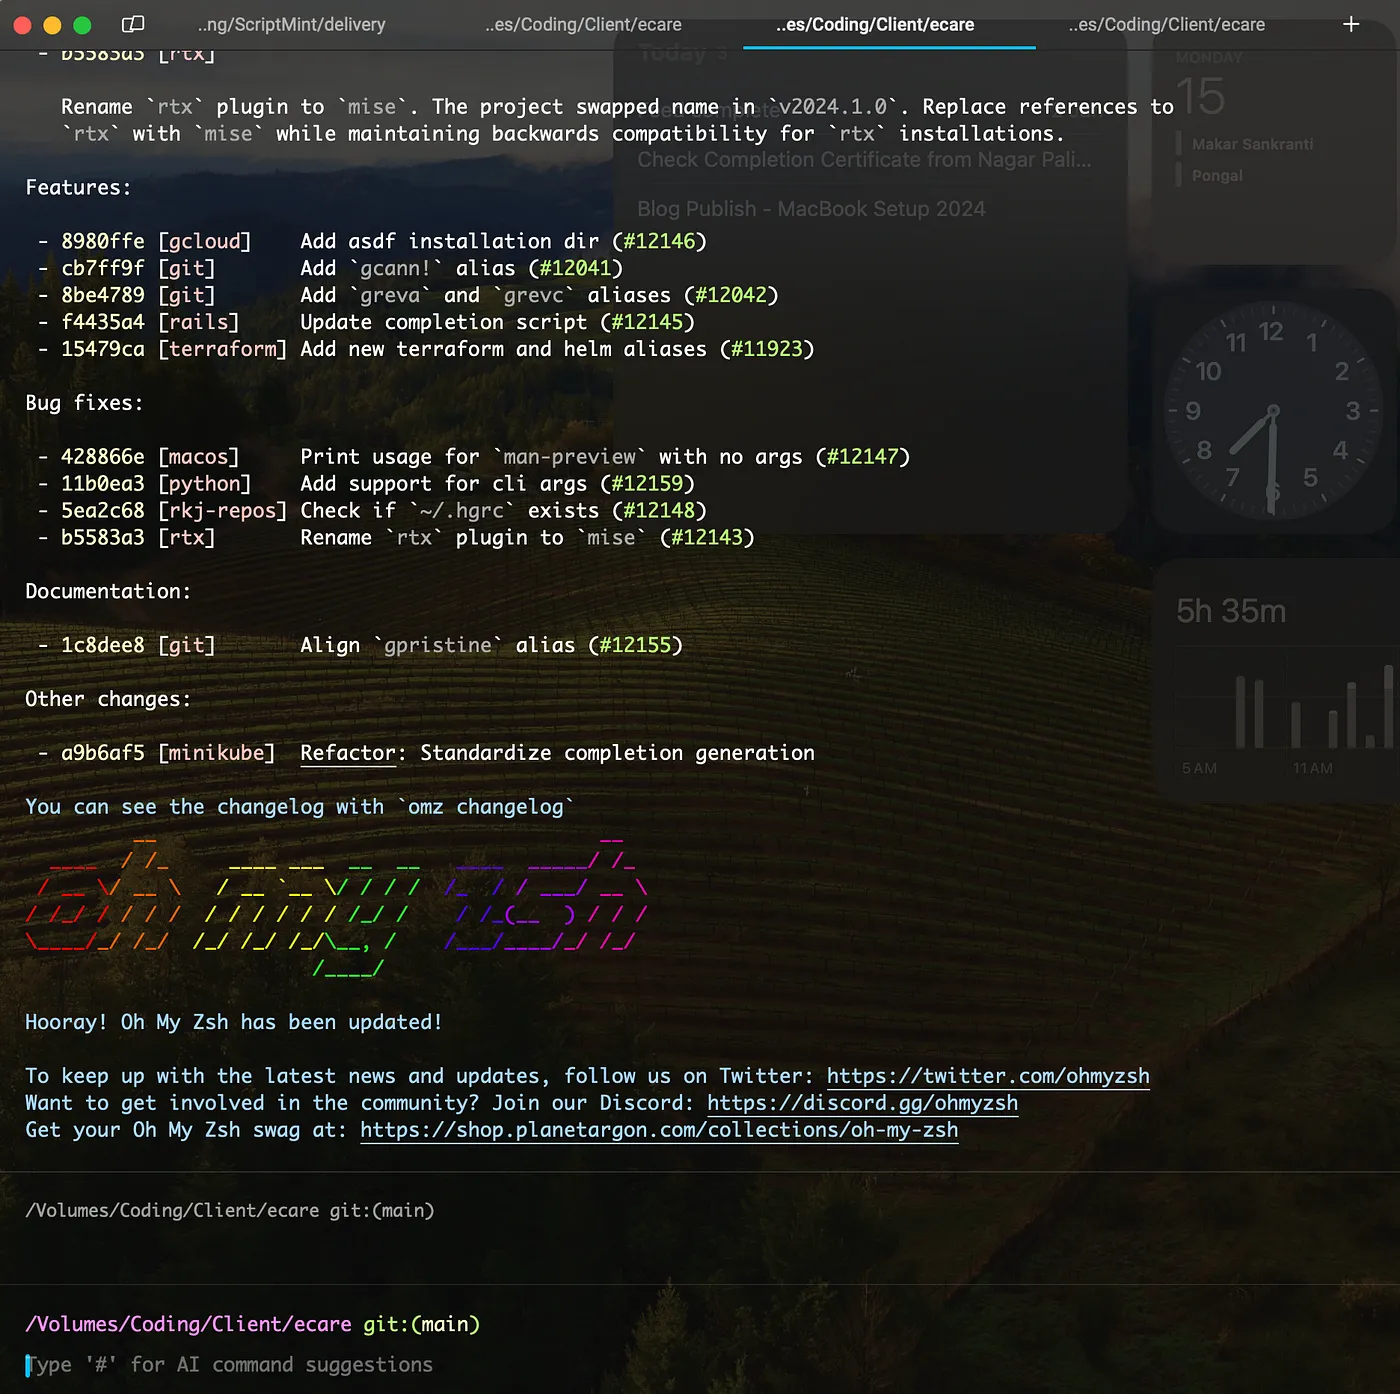Click pull request reference #12155 for gpristine alias
Screen dimensions: 1400x1394
[x=635, y=645]
